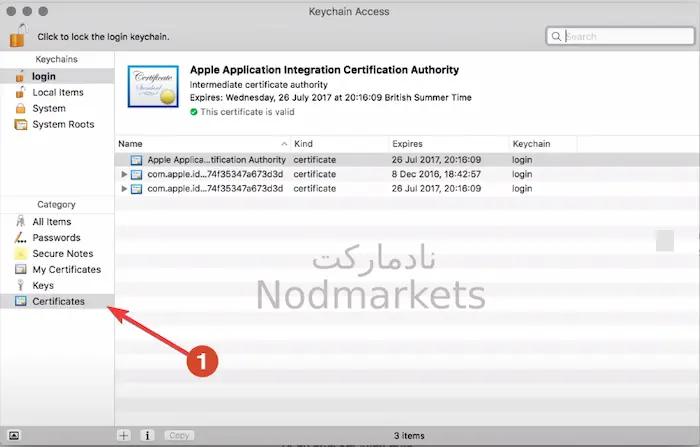700x447 pixels.
Task: Open item info with the i button
Action: (147, 435)
